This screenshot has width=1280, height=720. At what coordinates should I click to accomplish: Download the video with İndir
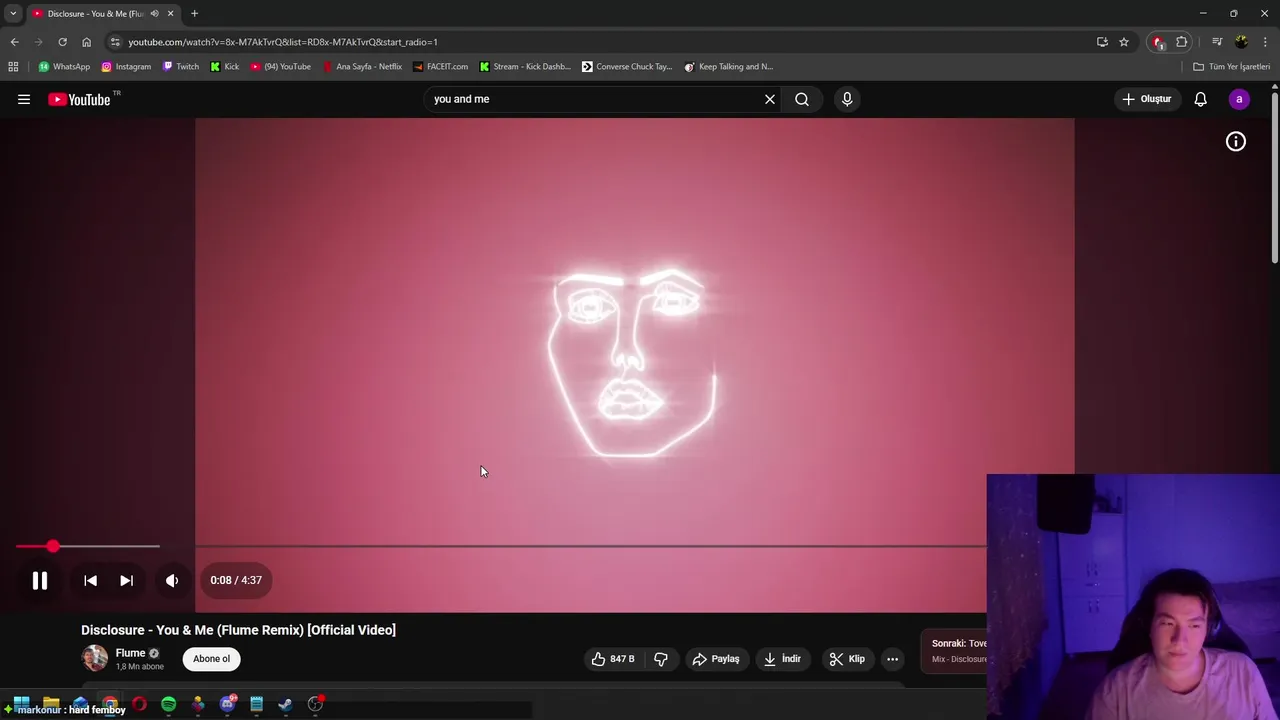coord(782,659)
